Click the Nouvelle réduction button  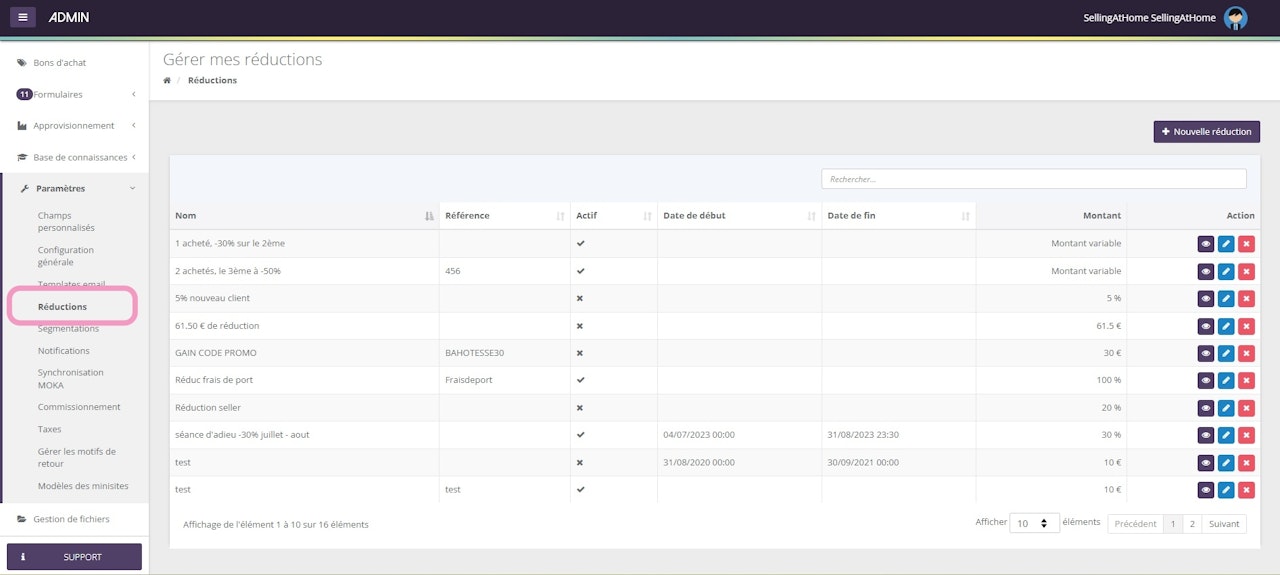(x=1206, y=132)
